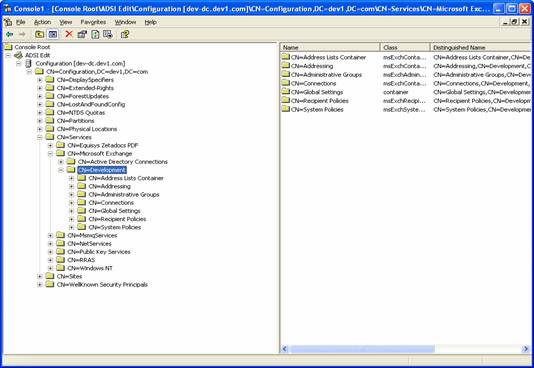Click the ADSI Edit snap-in icon
The width and height of the screenshot is (534, 368).
pyautogui.click(x=18, y=55)
